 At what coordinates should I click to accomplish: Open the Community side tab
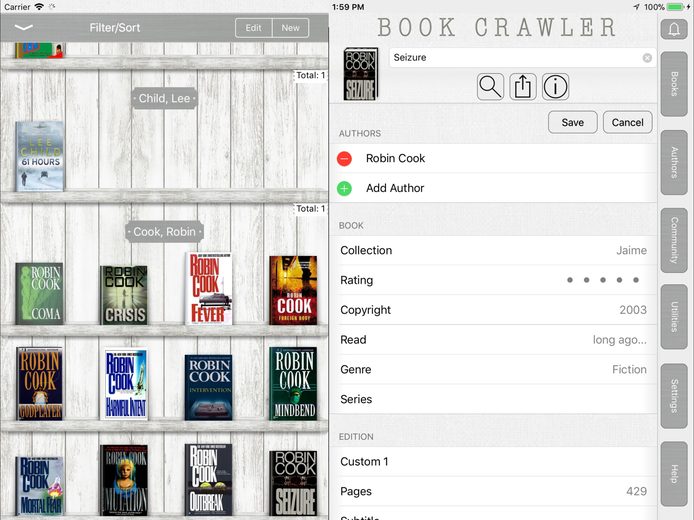tap(674, 240)
